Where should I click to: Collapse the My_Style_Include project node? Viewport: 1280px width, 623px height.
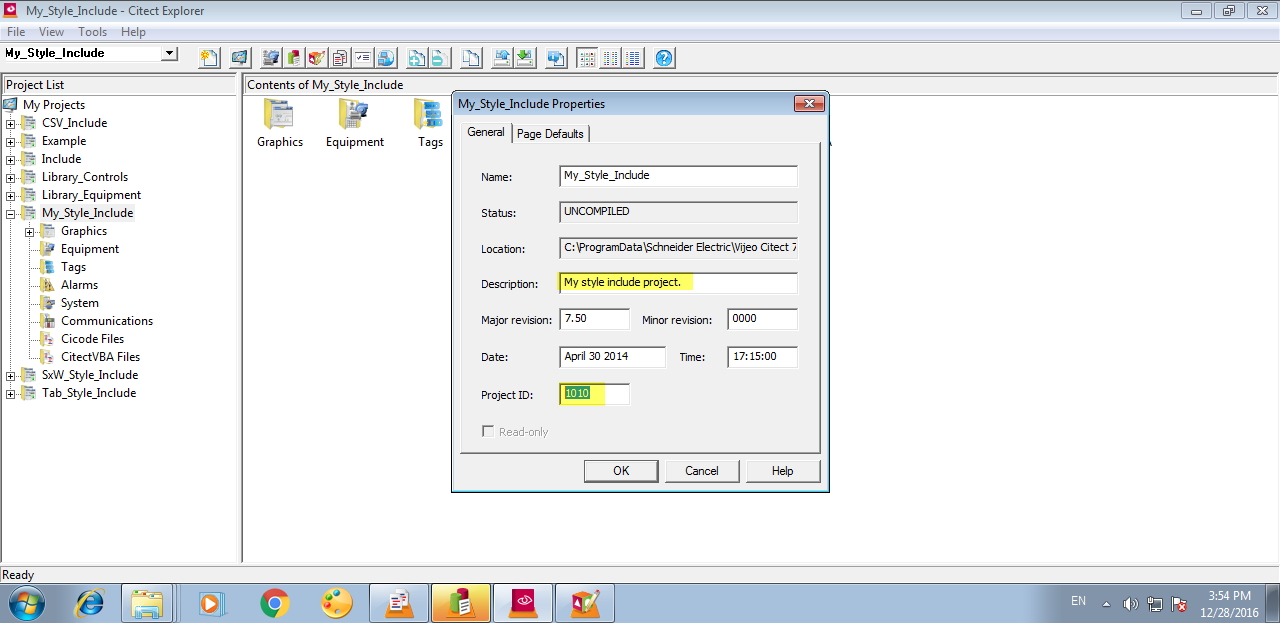(9, 212)
